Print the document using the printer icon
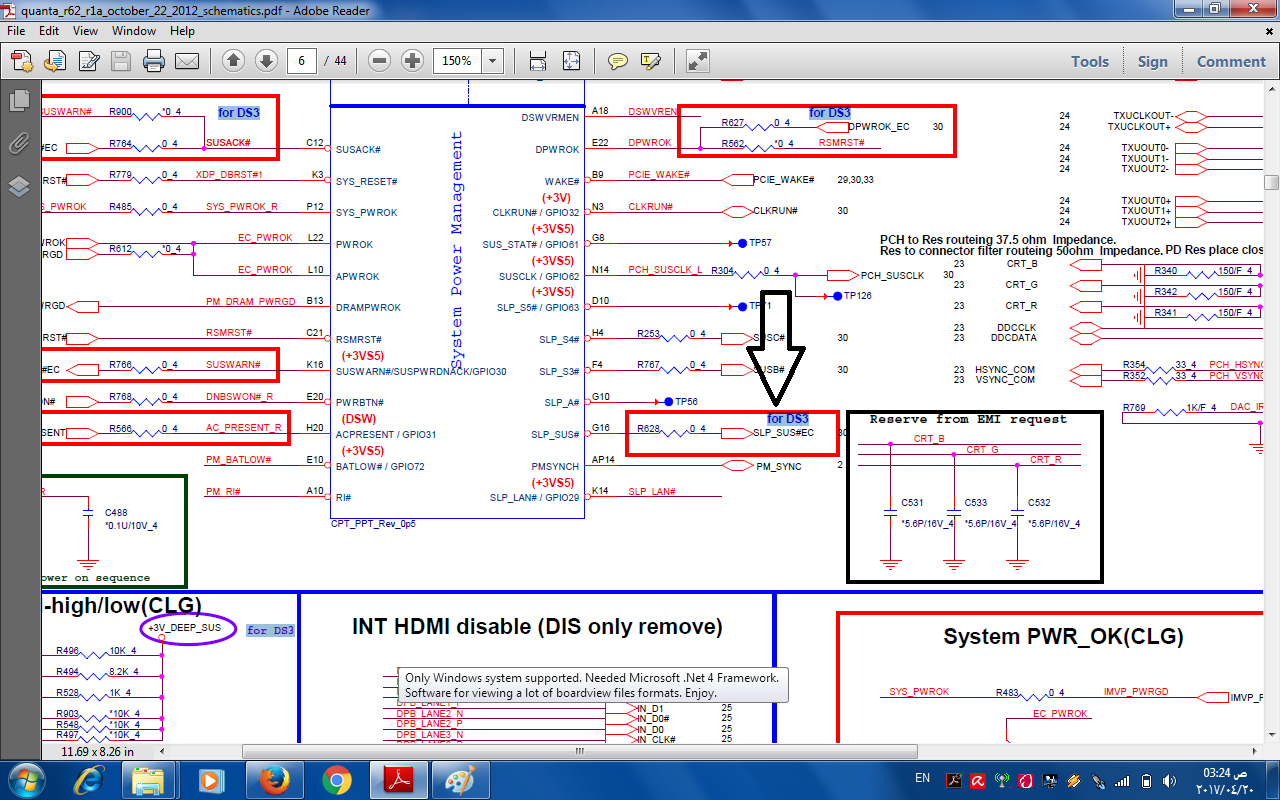Viewport: 1280px width, 800px height. point(153,61)
